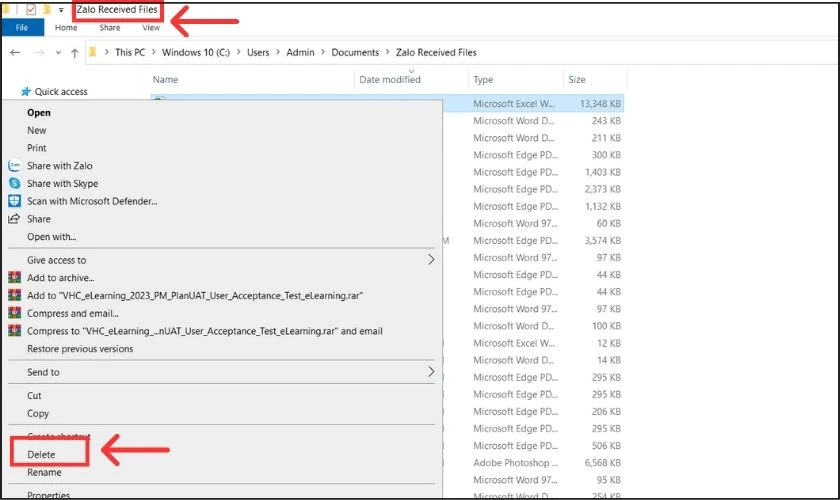Choose Open in context menu
This screenshot has width=840, height=500.
coord(39,113)
